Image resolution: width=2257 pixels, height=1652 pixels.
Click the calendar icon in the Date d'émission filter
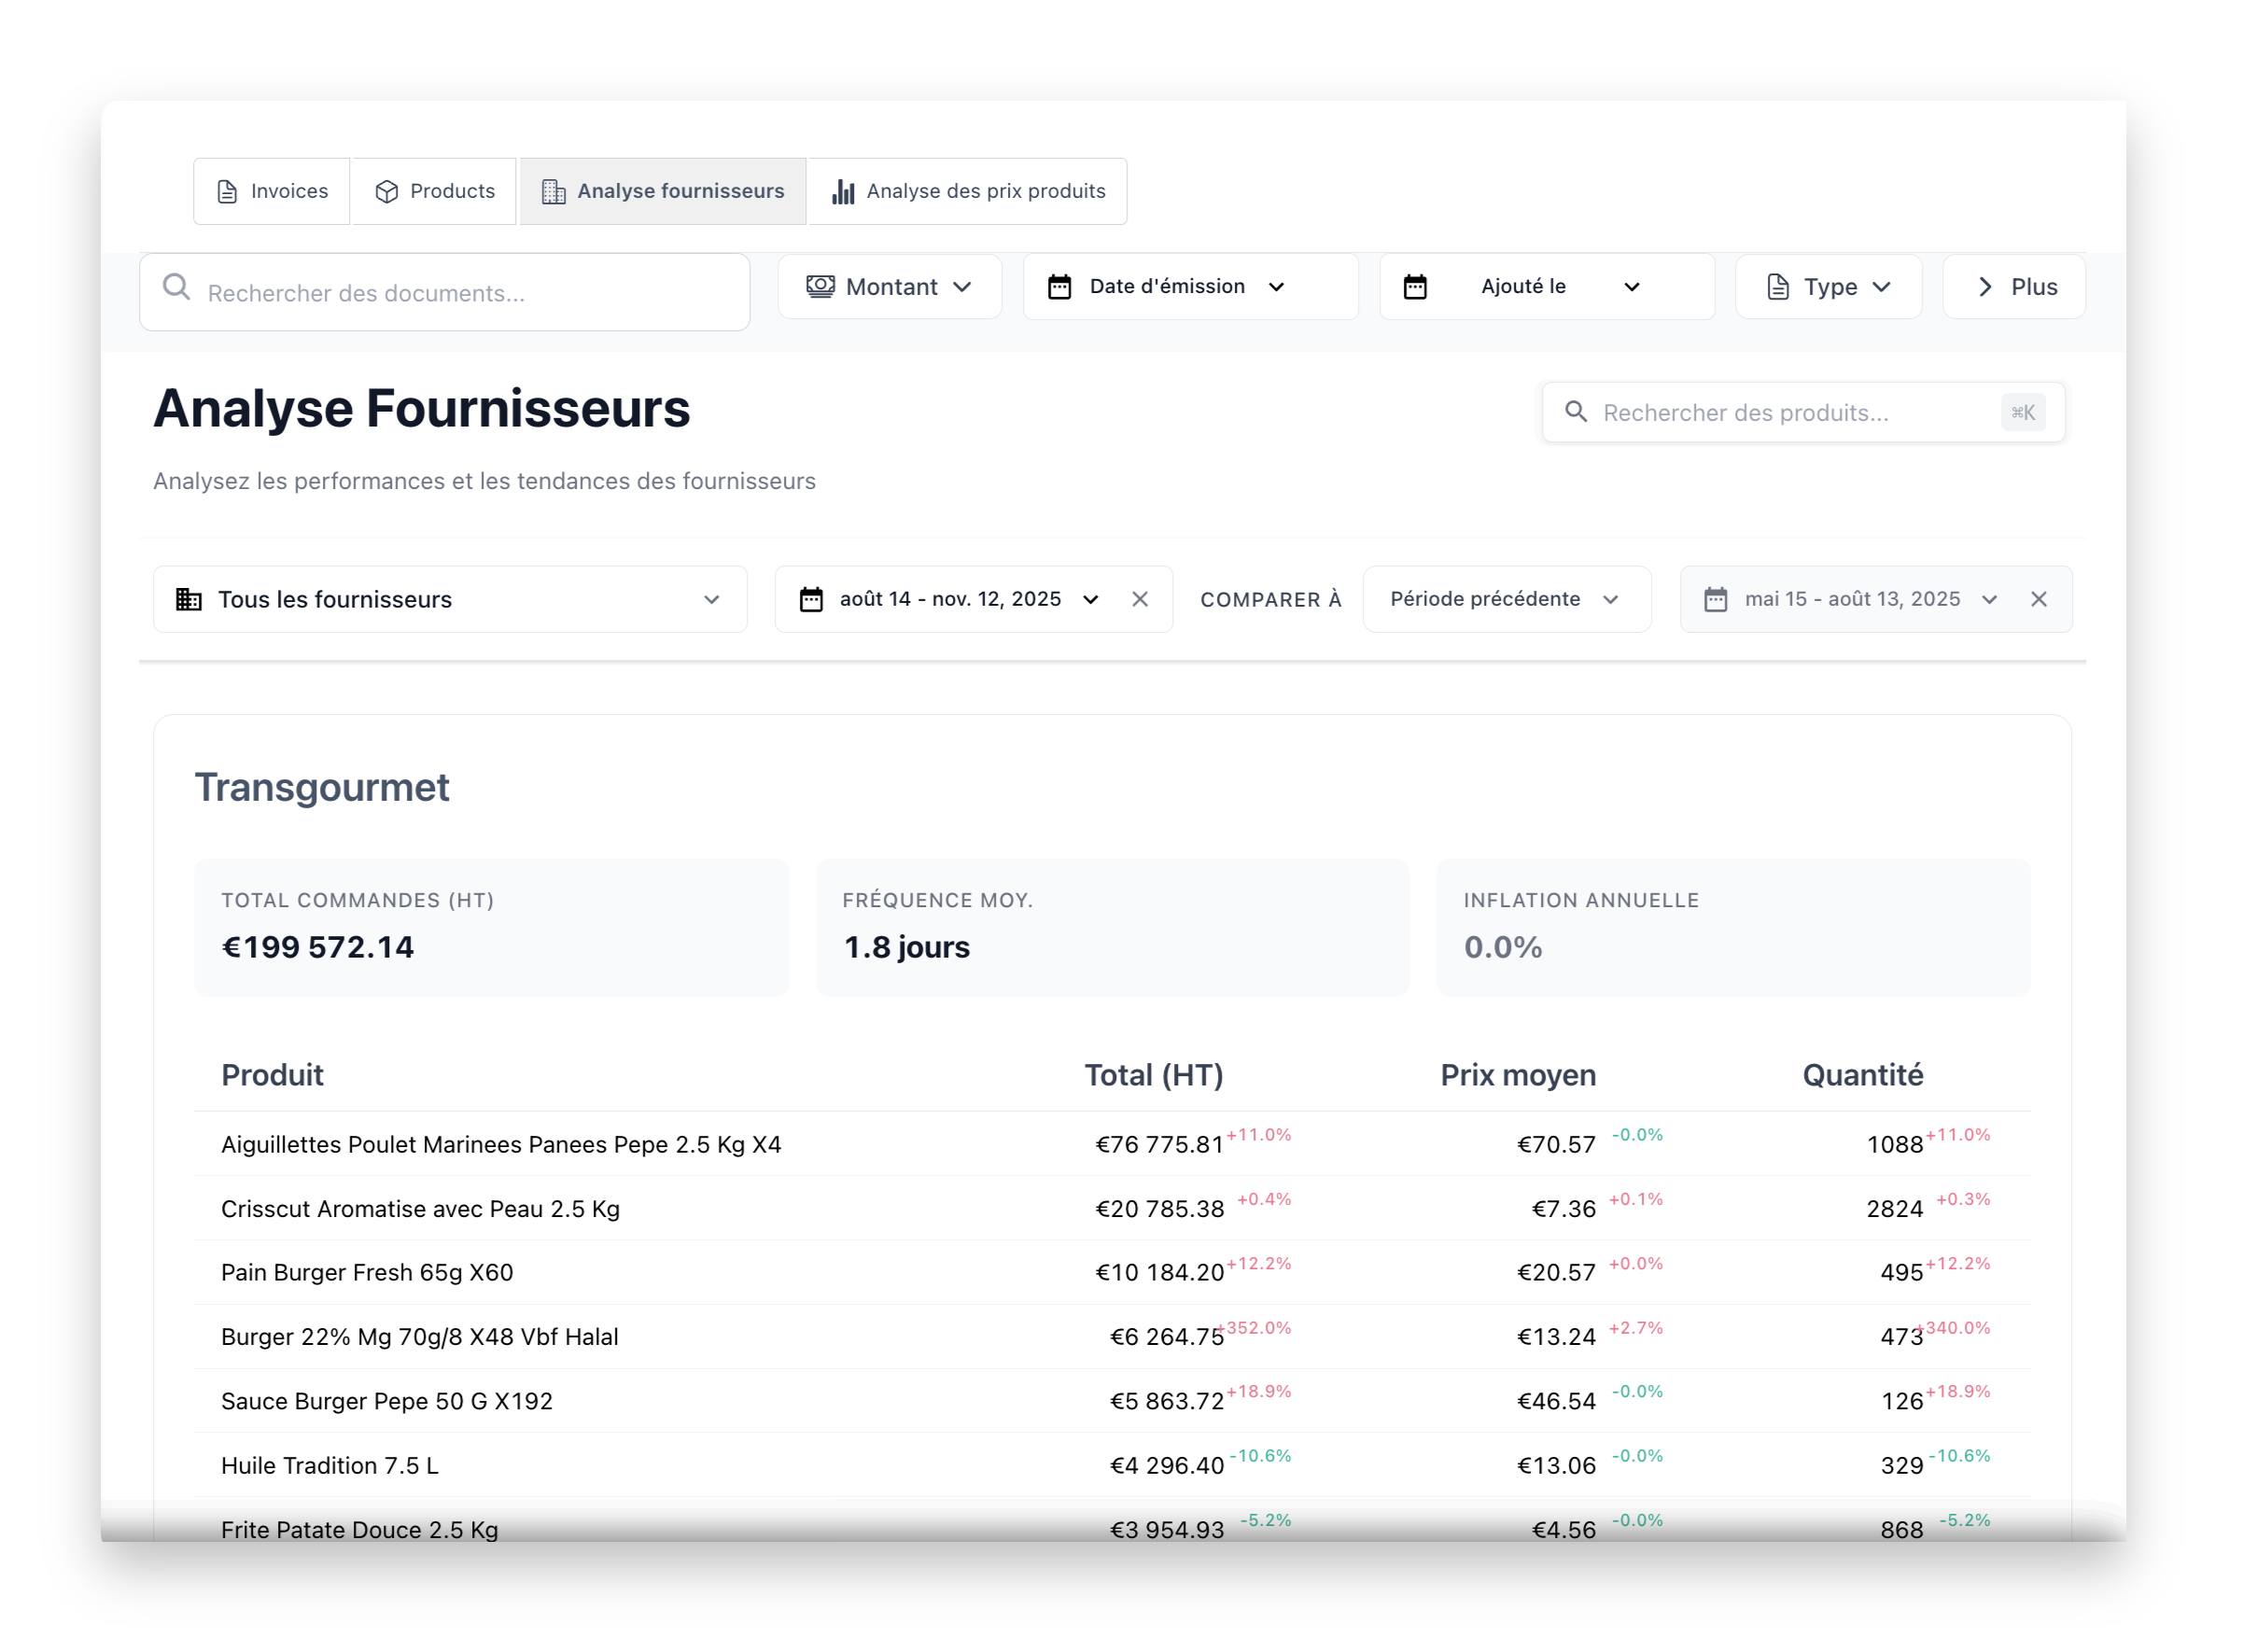pyautogui.click(x=1059, y=286)
